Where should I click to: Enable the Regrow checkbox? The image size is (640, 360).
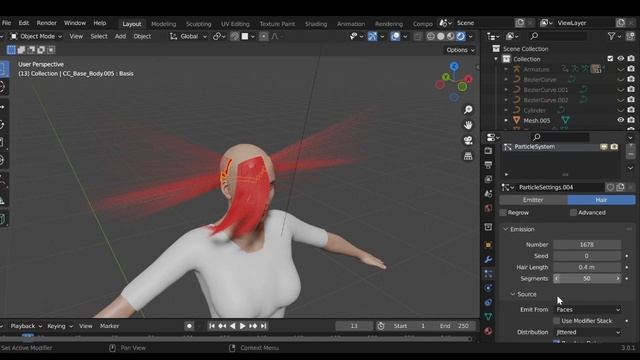pos(503,213)
